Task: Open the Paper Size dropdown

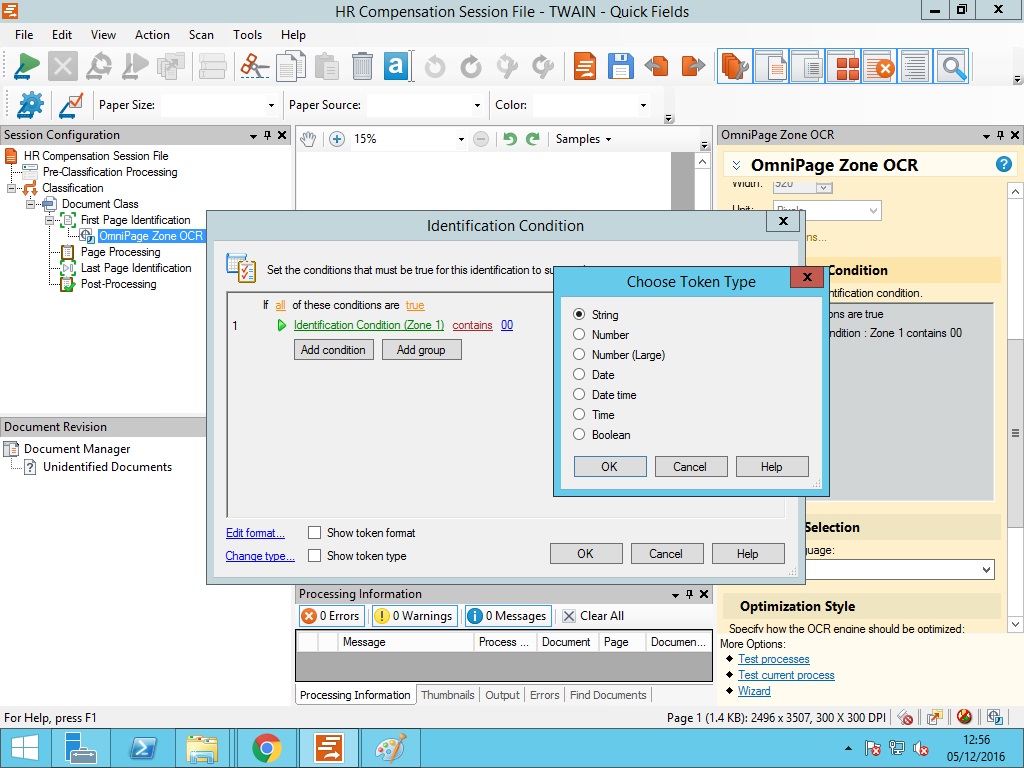Action: 270,105
